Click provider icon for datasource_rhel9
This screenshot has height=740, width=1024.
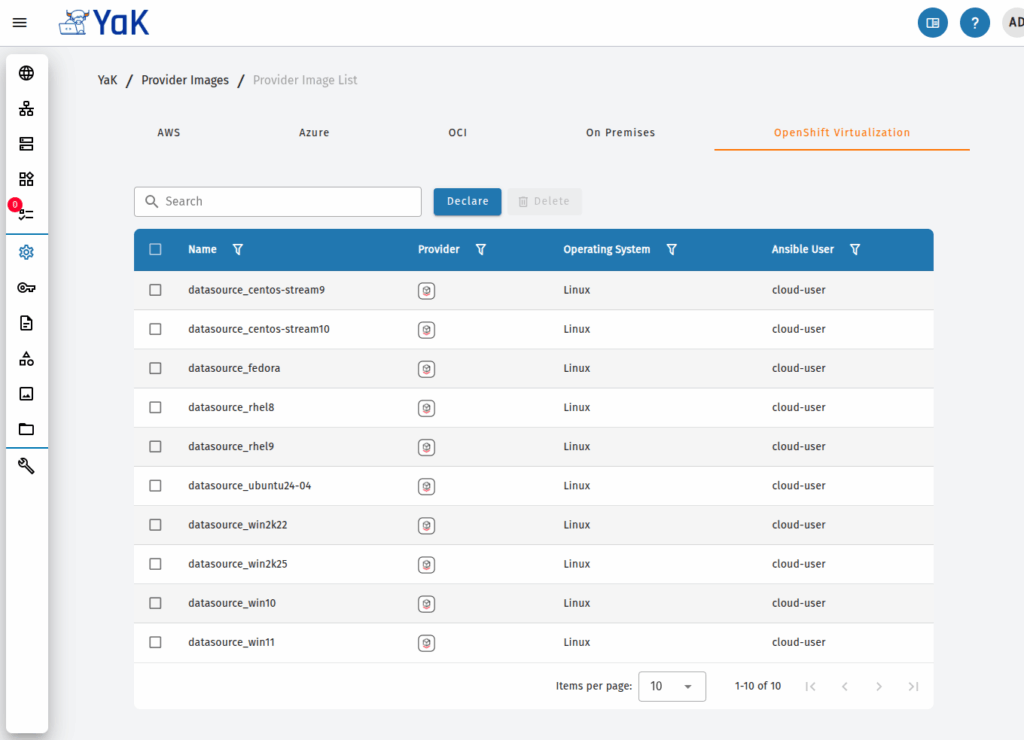click(426, 447)
